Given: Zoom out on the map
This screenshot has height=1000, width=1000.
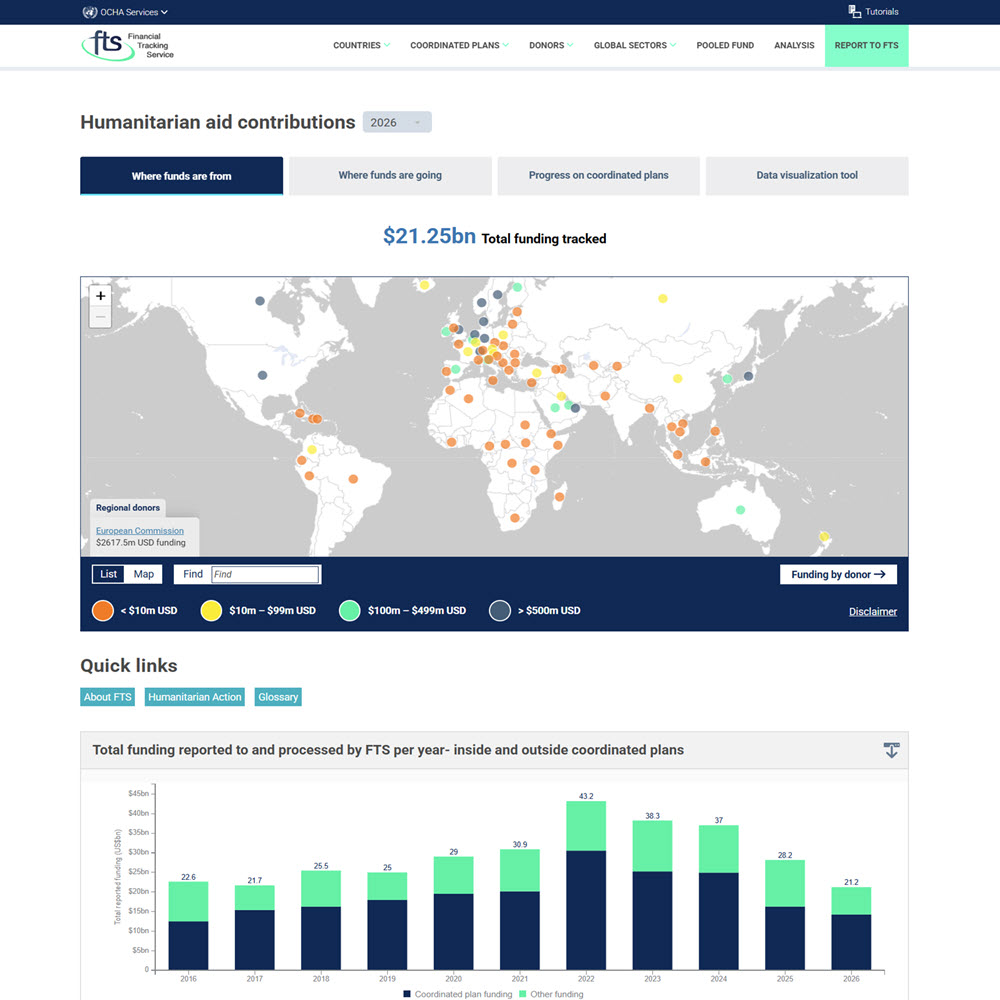Looking at the screenshot, I should pyautogui.click(x=100, y=317).
